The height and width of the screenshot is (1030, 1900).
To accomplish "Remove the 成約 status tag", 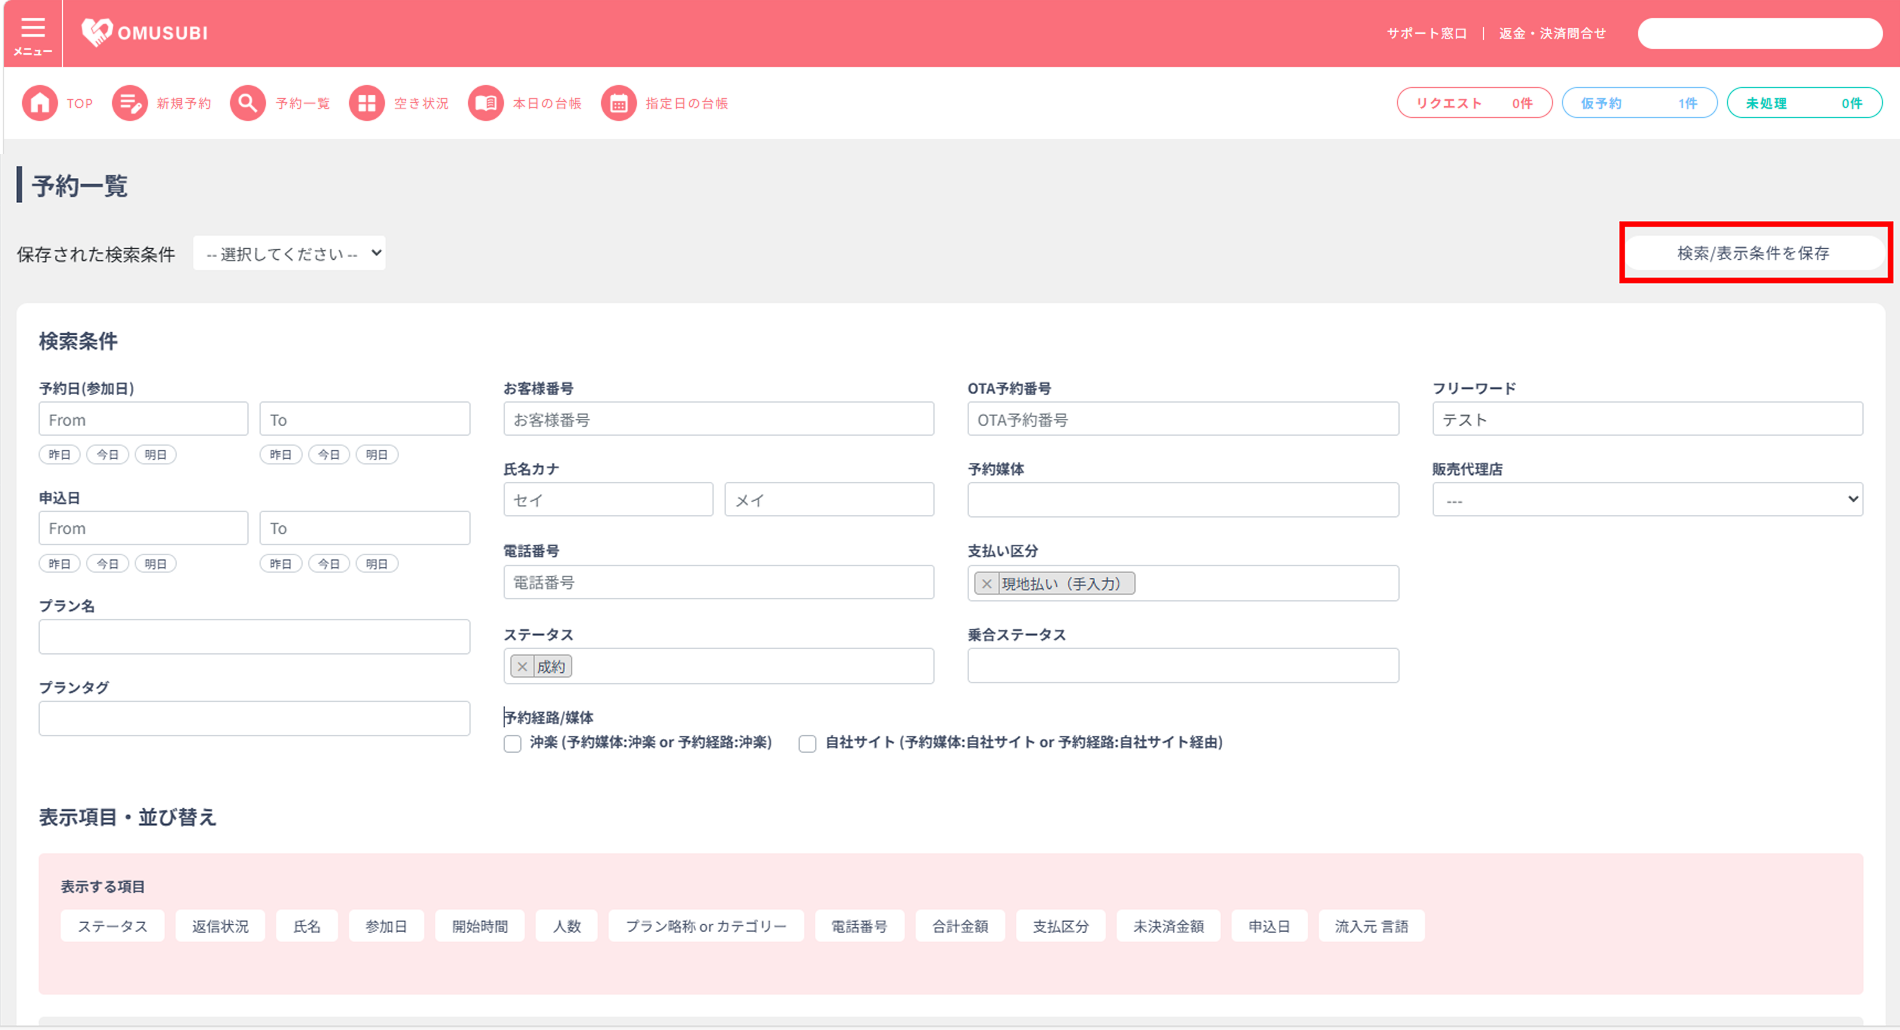I will point(522,667).
